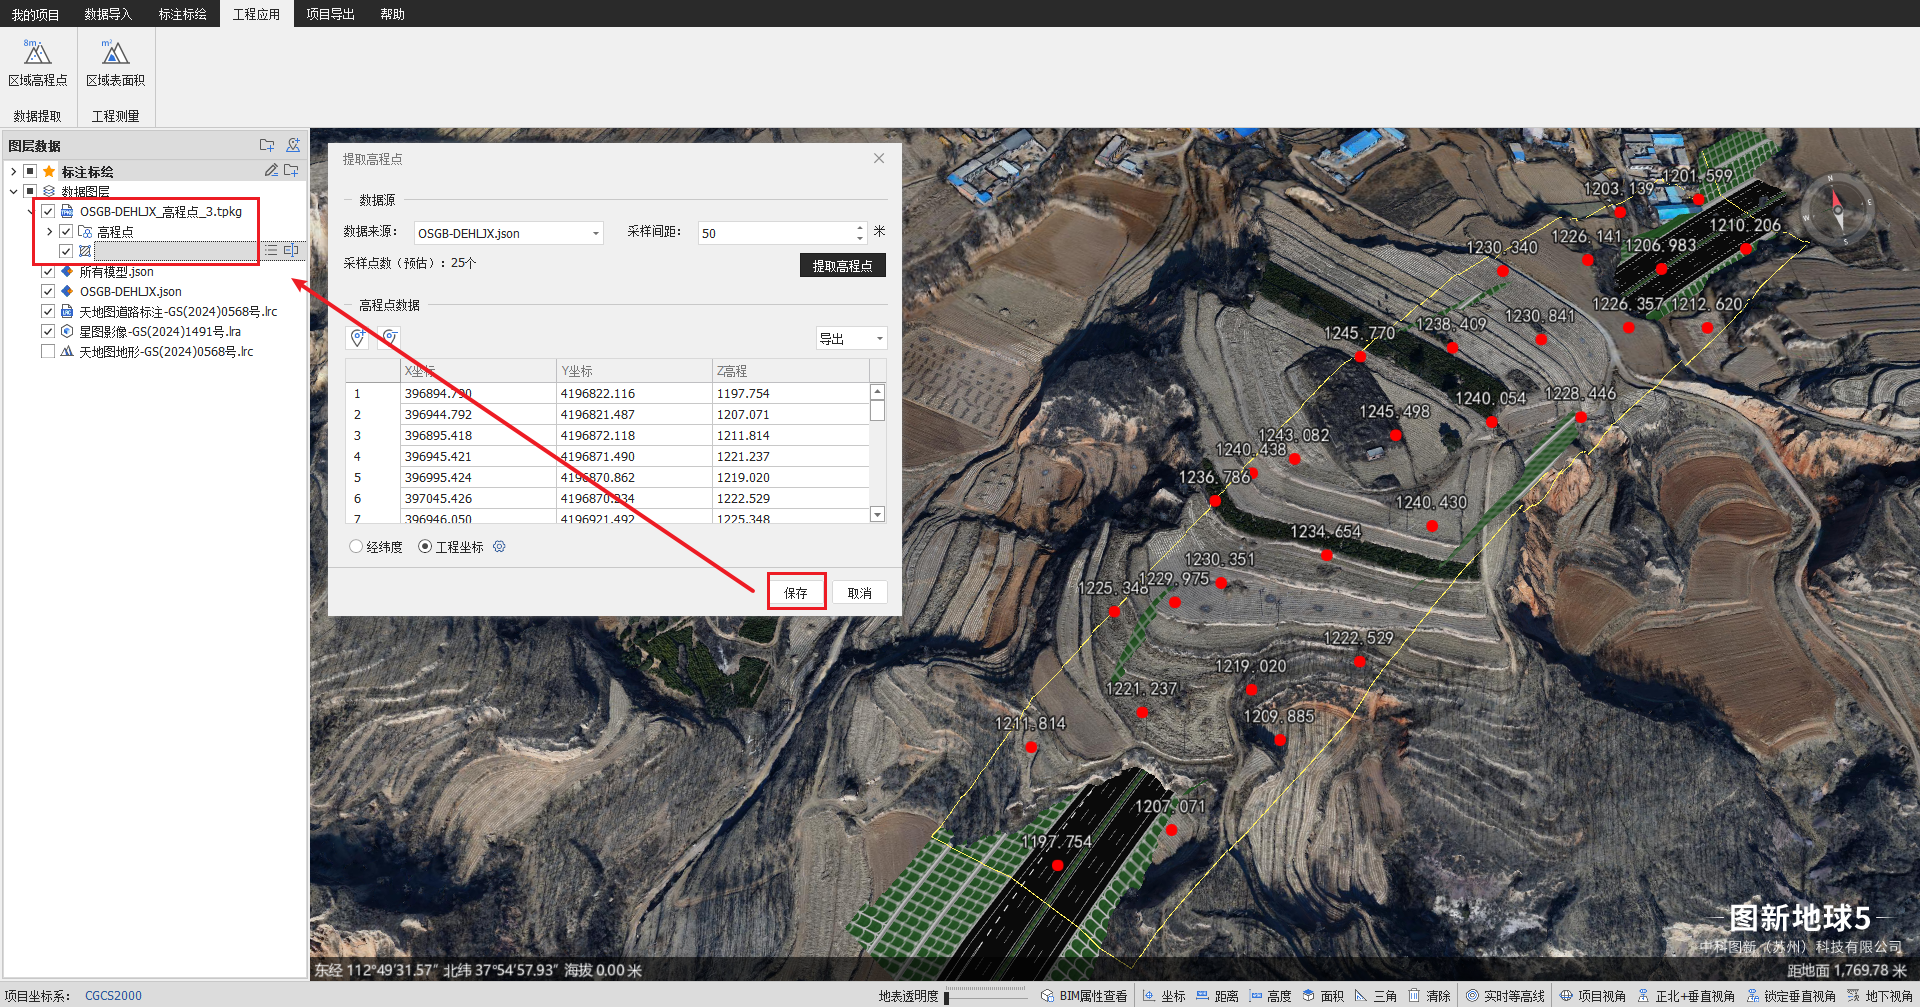
Task: Open the 导出 dropdown
Action: click(x=851, y=339)
